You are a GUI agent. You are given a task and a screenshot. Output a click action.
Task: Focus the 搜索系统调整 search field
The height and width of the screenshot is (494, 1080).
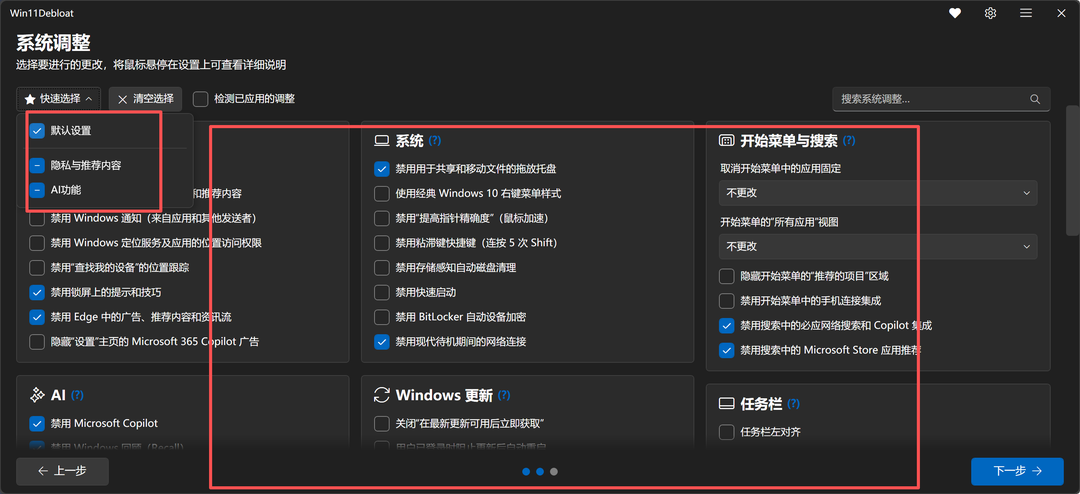tap(941, 99)
